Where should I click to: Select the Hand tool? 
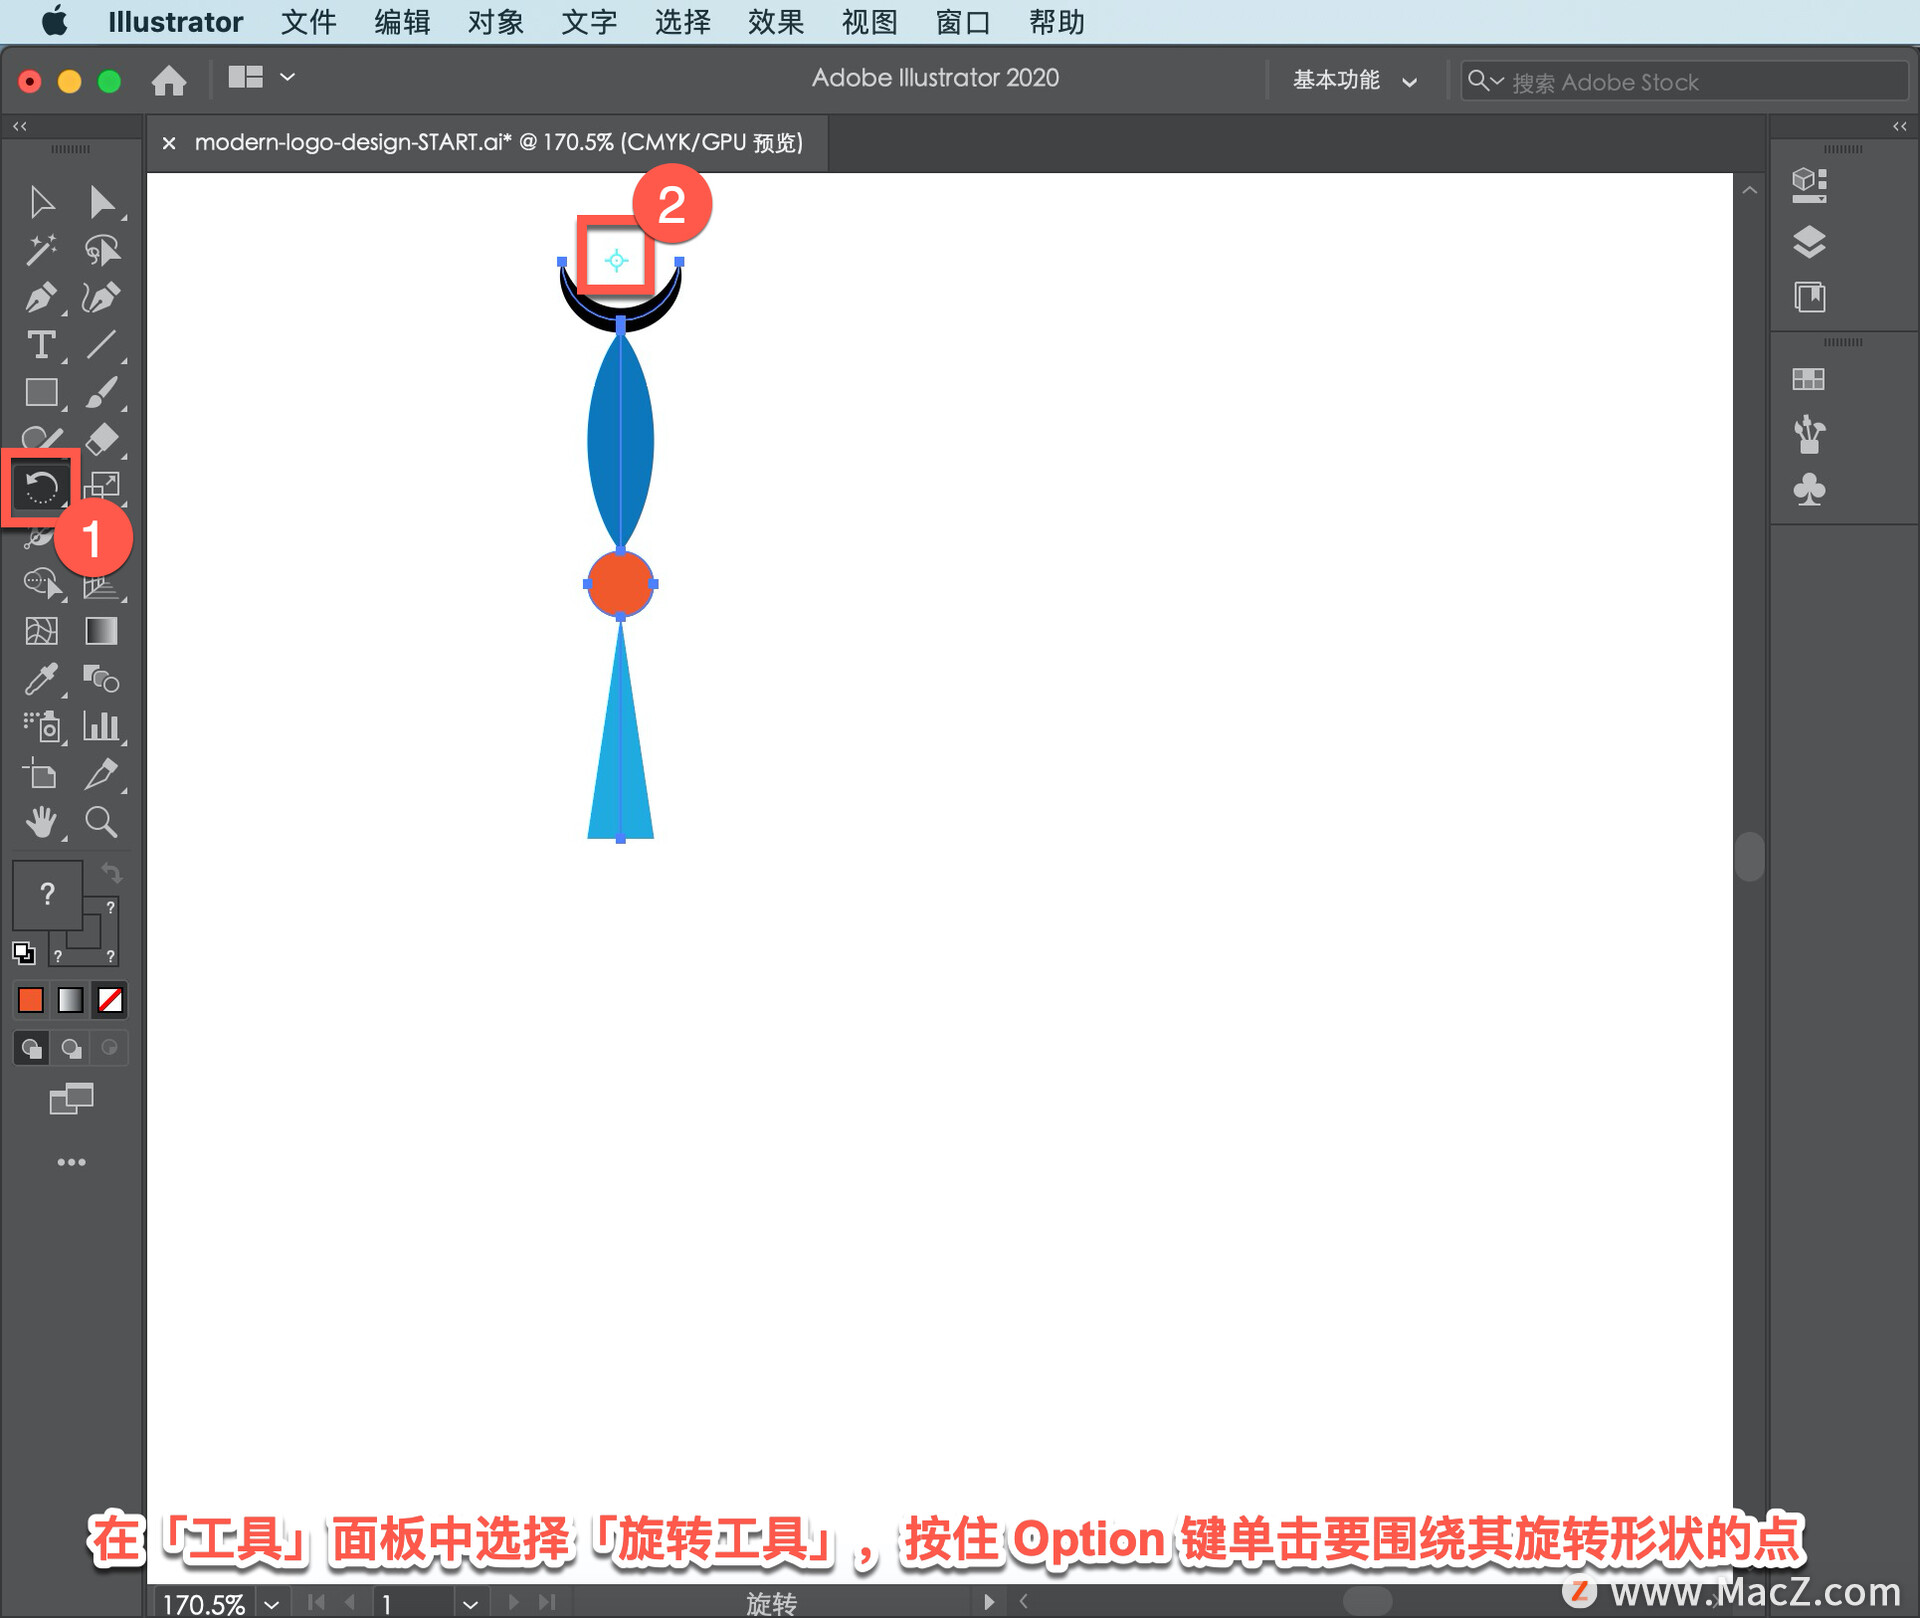coord(41,822)
